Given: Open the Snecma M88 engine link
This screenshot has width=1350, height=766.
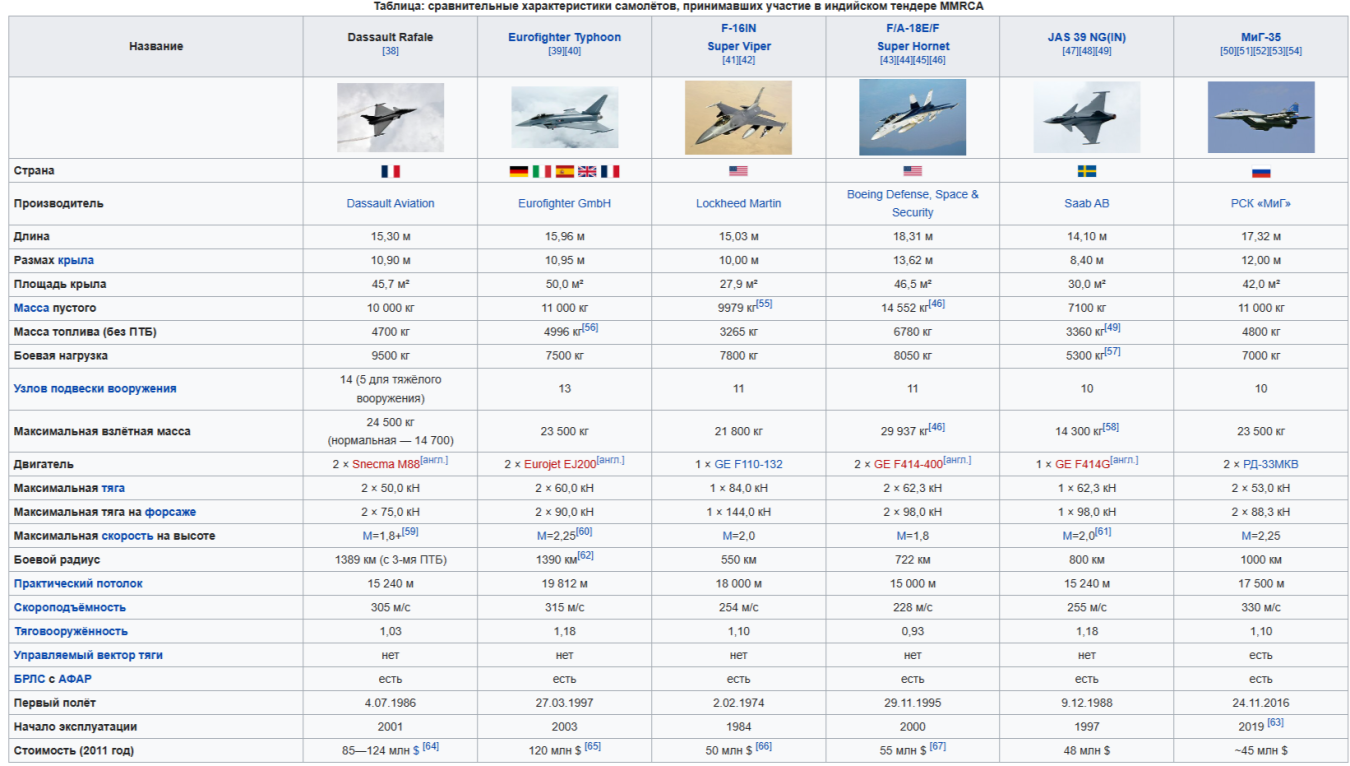Looking at the screenshot, I should 386,464.
